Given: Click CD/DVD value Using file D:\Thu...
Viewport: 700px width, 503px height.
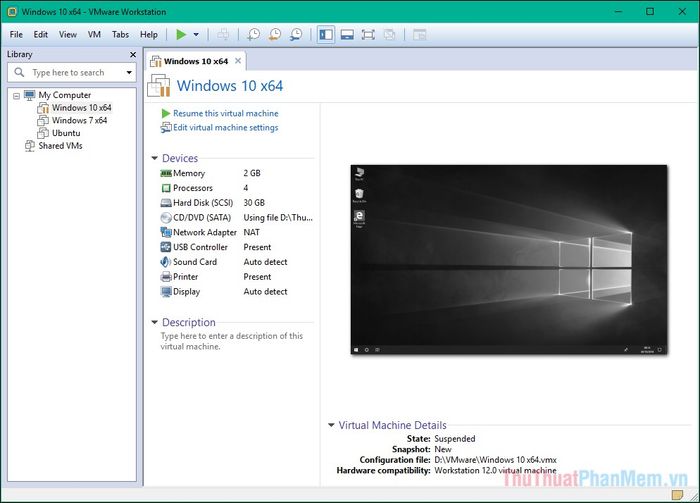Looking at the screenshot, I should (278, 217).
